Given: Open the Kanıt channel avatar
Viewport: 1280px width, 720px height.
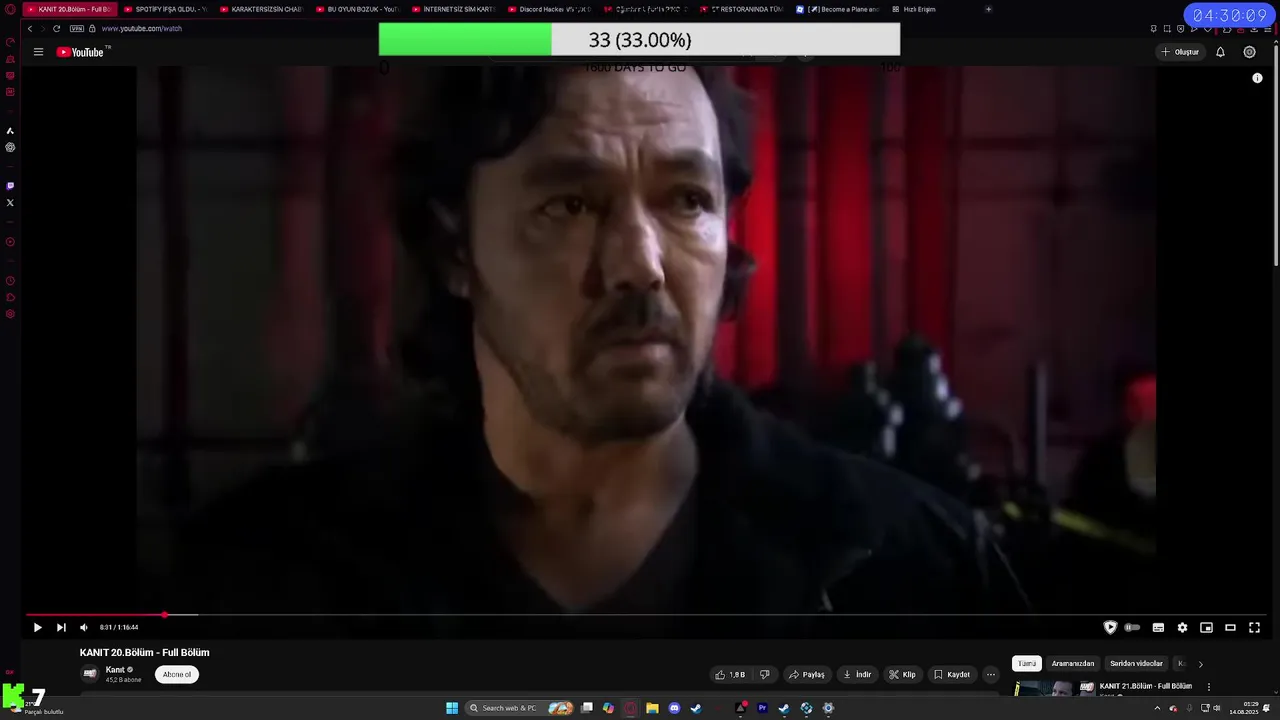Looking at the screenshot, I should tap(90, 674).
